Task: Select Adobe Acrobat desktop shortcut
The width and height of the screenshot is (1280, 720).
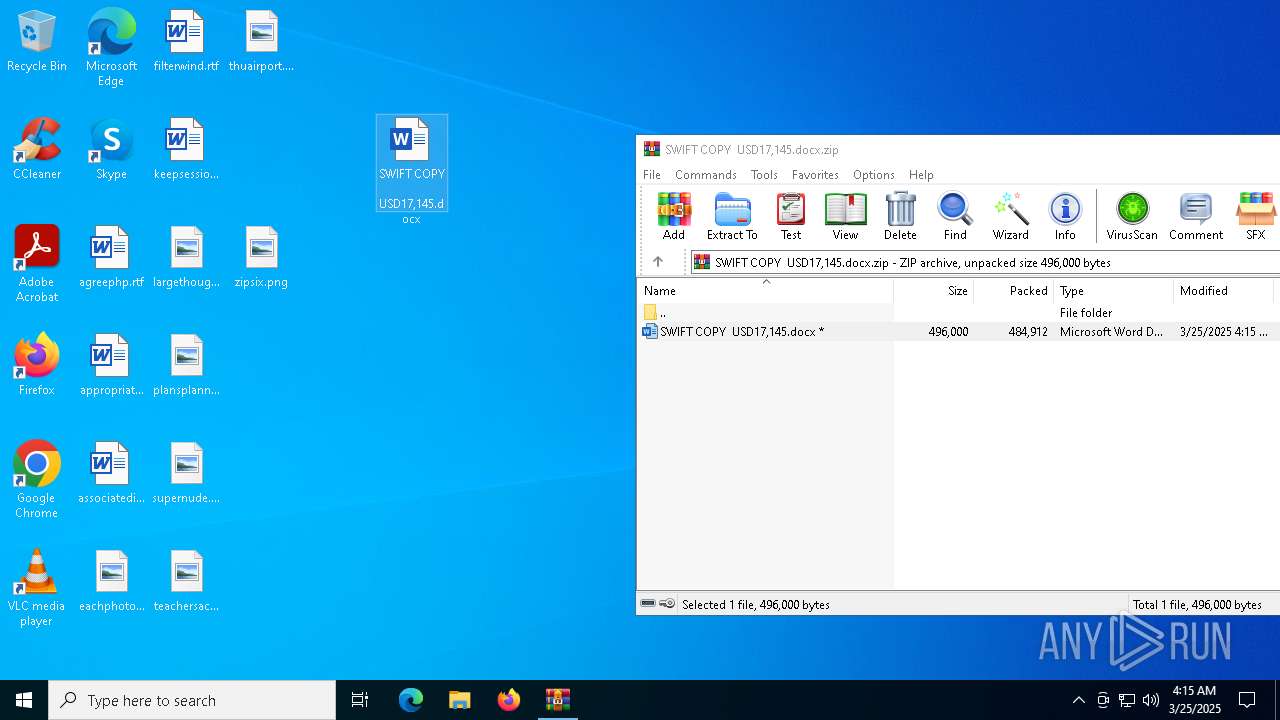Action: click(36, 264)
